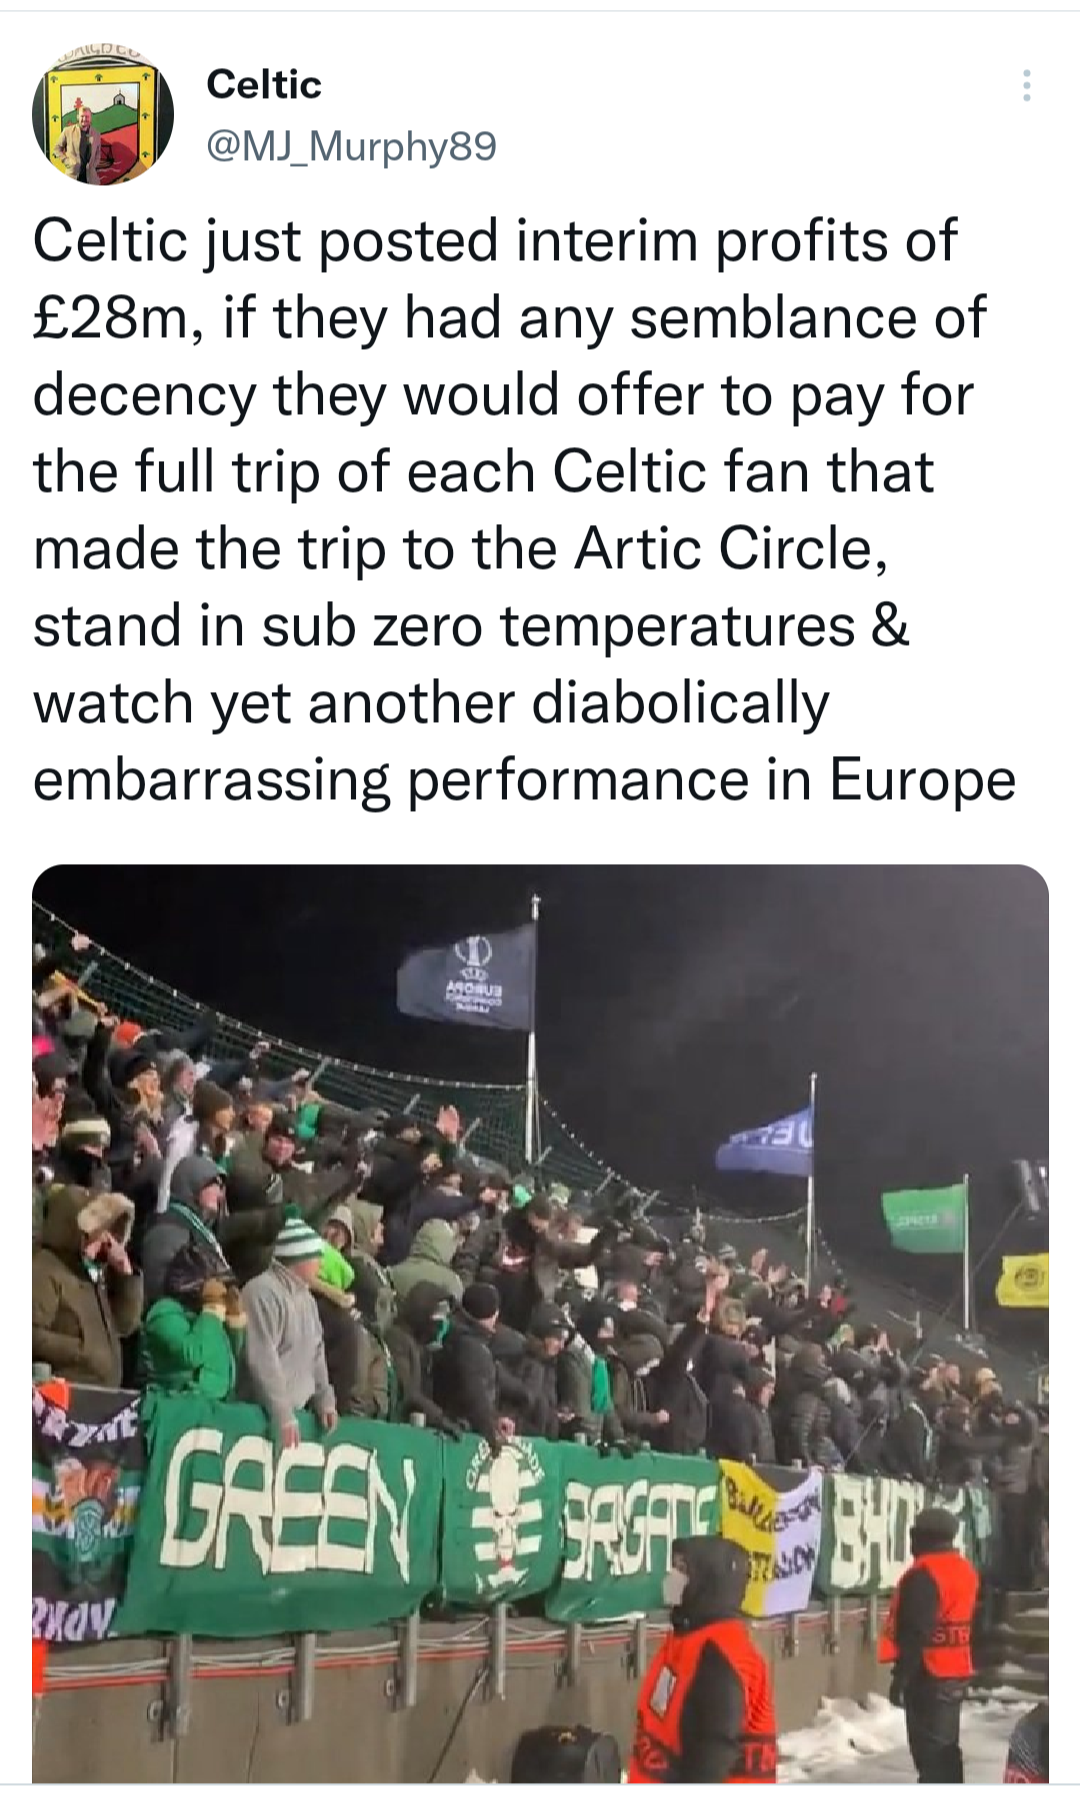This screenshot has height=1806, width=1080.
Task: Tap the green flag at right
Action: coord(924,1218)
